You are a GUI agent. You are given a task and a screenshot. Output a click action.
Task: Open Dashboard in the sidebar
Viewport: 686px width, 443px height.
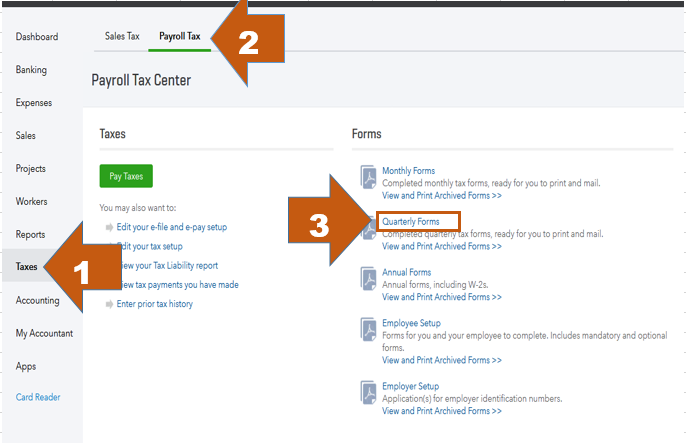coord(37,37)
